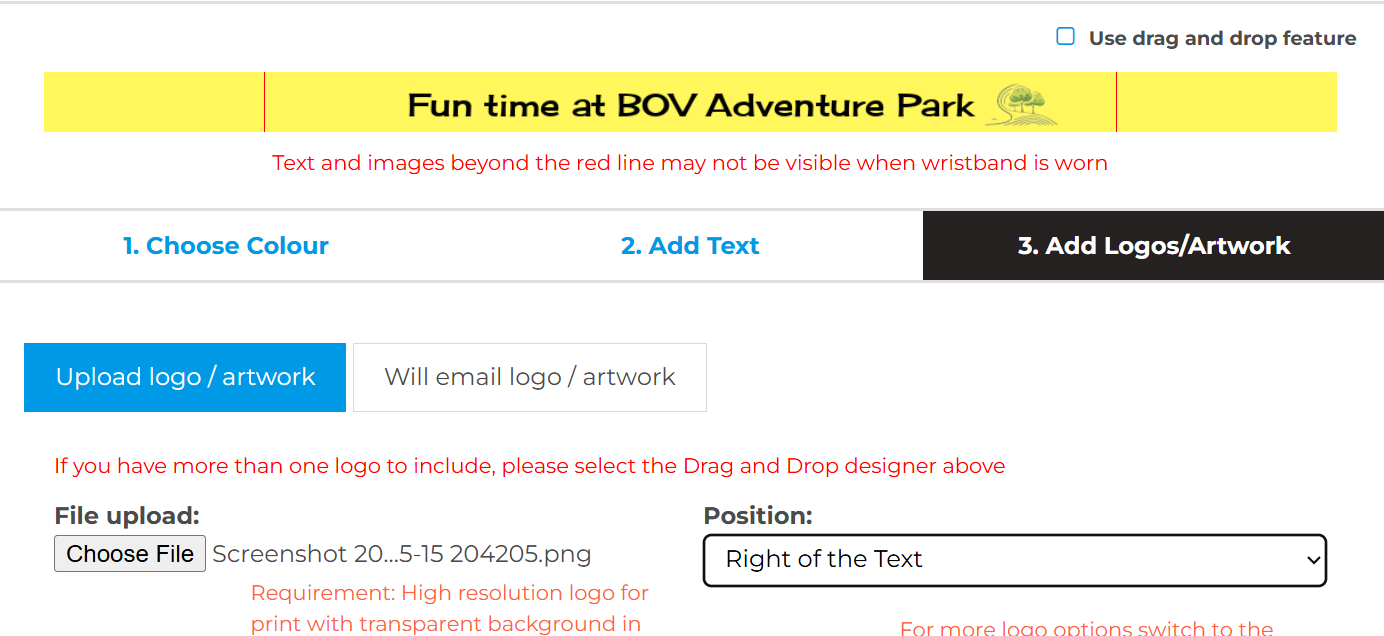Click the uploaded screenshot file name
The height and width of the screenshot is (636, 1384).
[x=402, y=554]
